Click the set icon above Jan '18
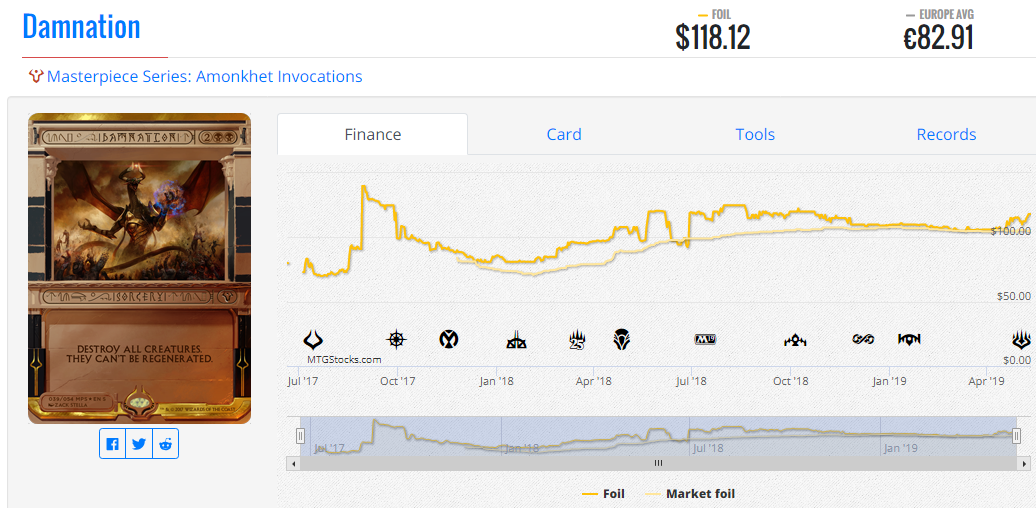Viewport: 1036px width, 508px height. tap(516, 341)
